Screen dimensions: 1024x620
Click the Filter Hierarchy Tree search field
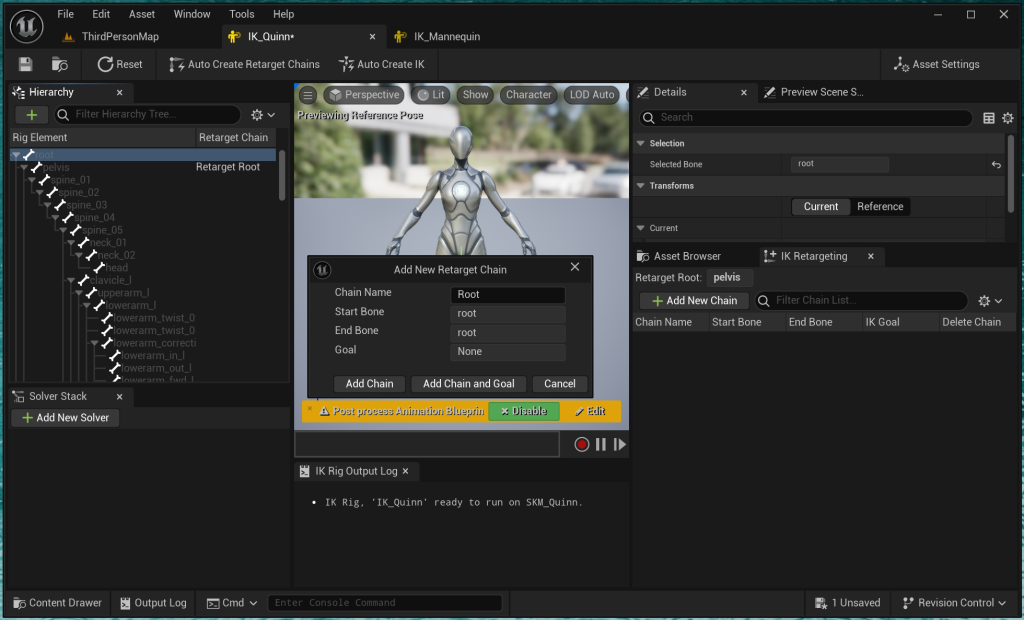click(x=148, y=115)
